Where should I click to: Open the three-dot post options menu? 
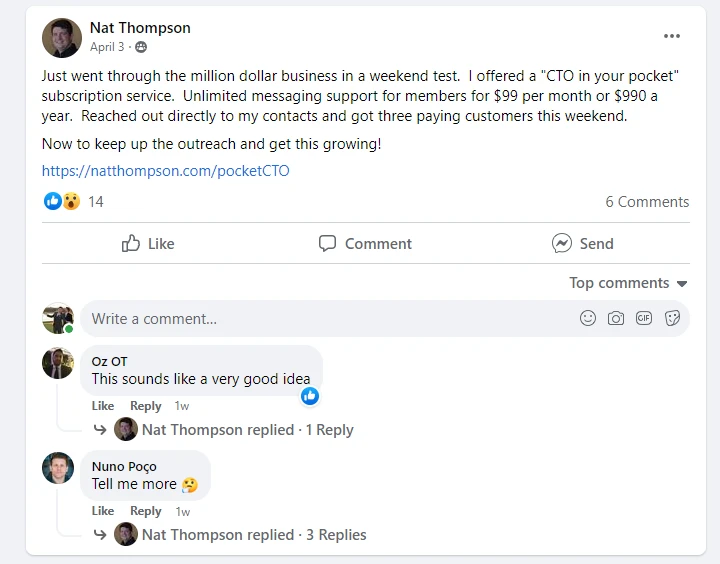[671, 36]
